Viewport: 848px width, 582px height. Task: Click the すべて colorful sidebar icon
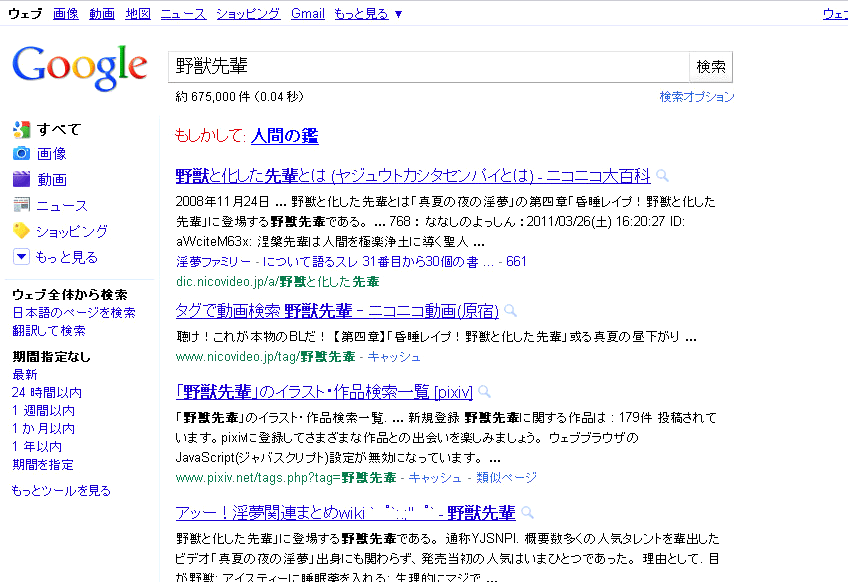click(22, 129)
